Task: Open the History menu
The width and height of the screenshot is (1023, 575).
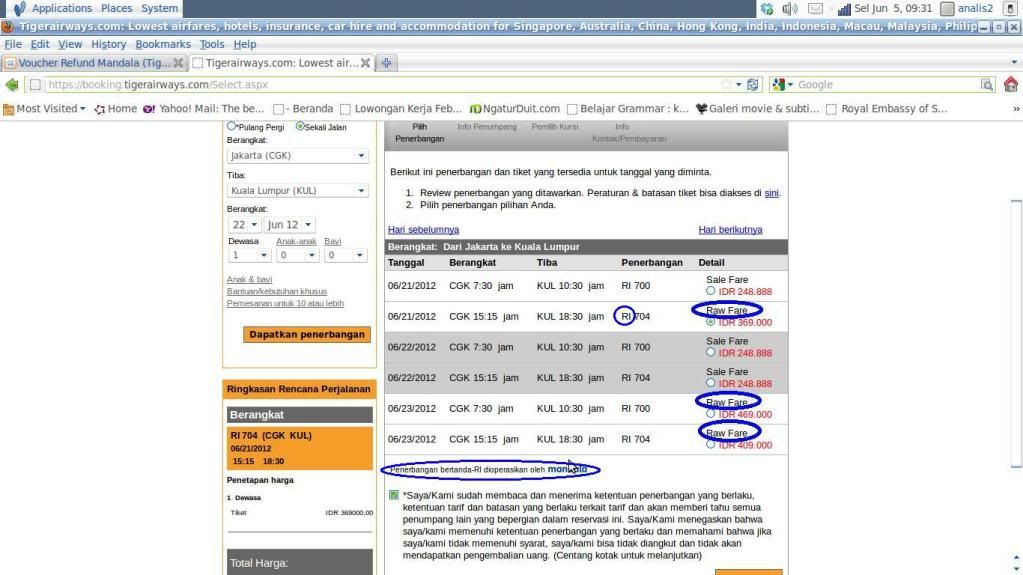Action: point(108,44)
